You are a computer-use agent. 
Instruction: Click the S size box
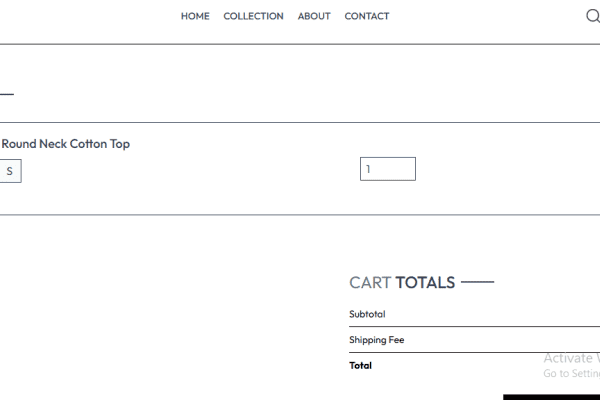[10, 171]
